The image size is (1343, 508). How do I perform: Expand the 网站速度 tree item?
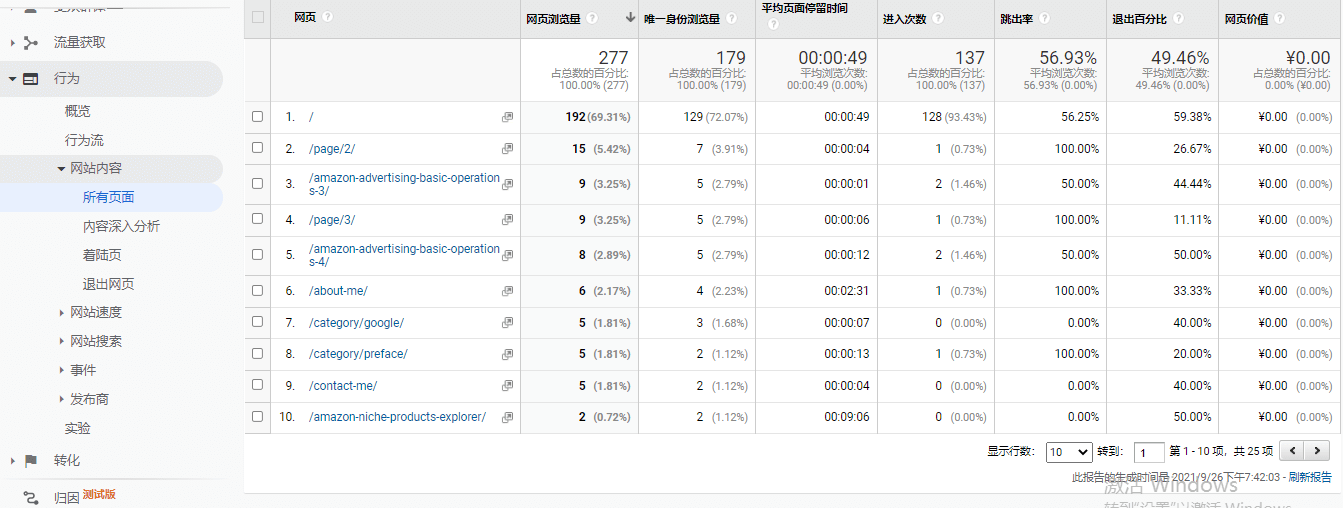click(x=62, y=313)
